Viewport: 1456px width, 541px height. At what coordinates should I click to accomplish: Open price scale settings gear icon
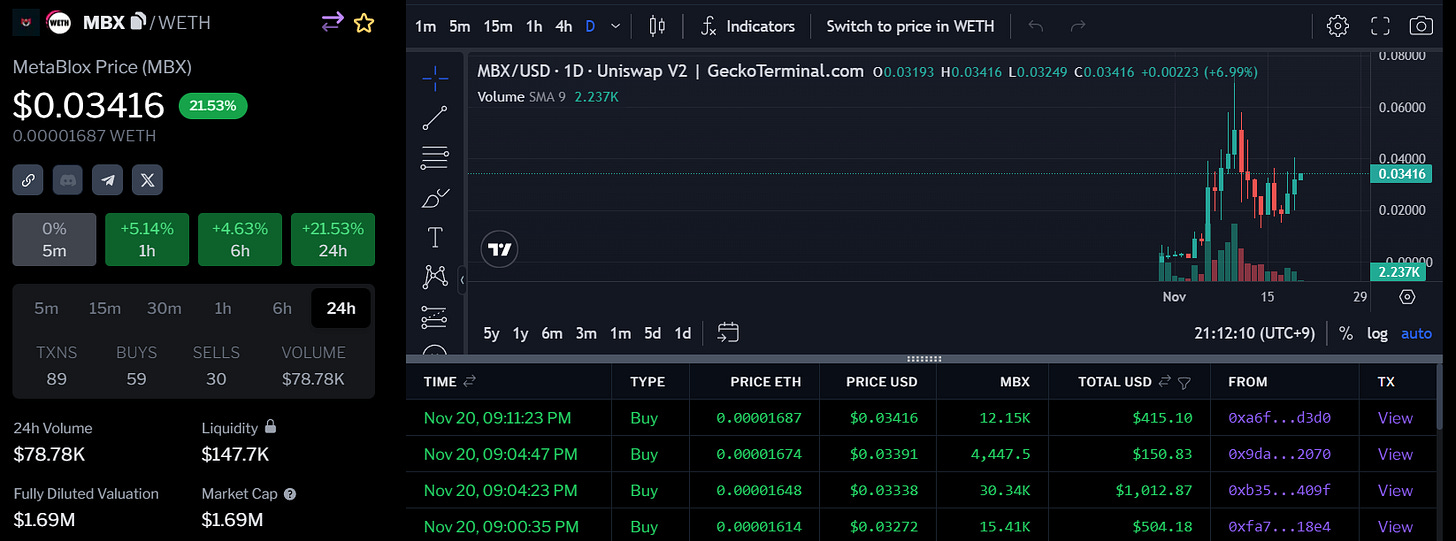click(x=1408, y=297)
